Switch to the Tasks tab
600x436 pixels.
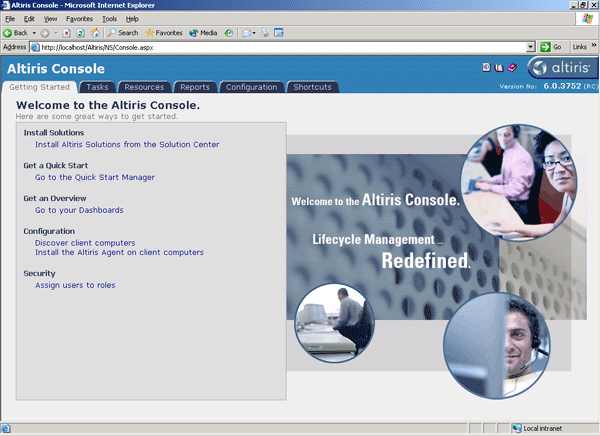(97, 87)
